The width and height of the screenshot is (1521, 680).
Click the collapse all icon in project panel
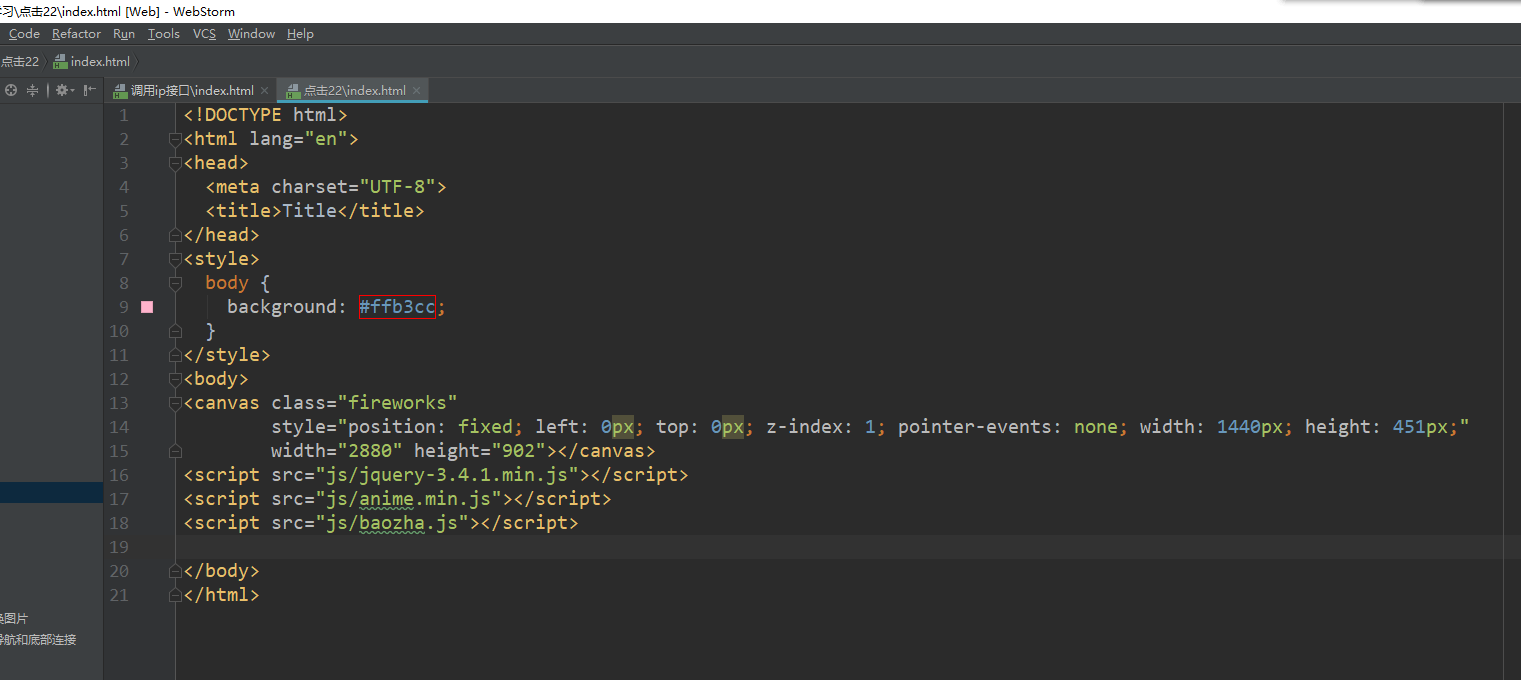32,90
